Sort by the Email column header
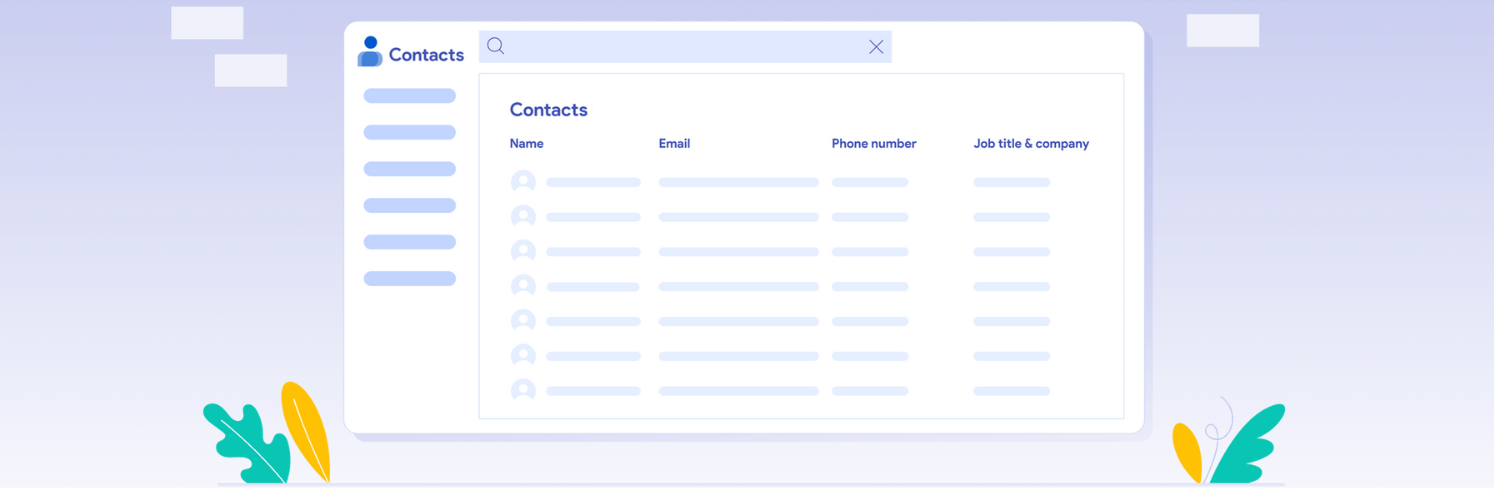 [674, 144]
